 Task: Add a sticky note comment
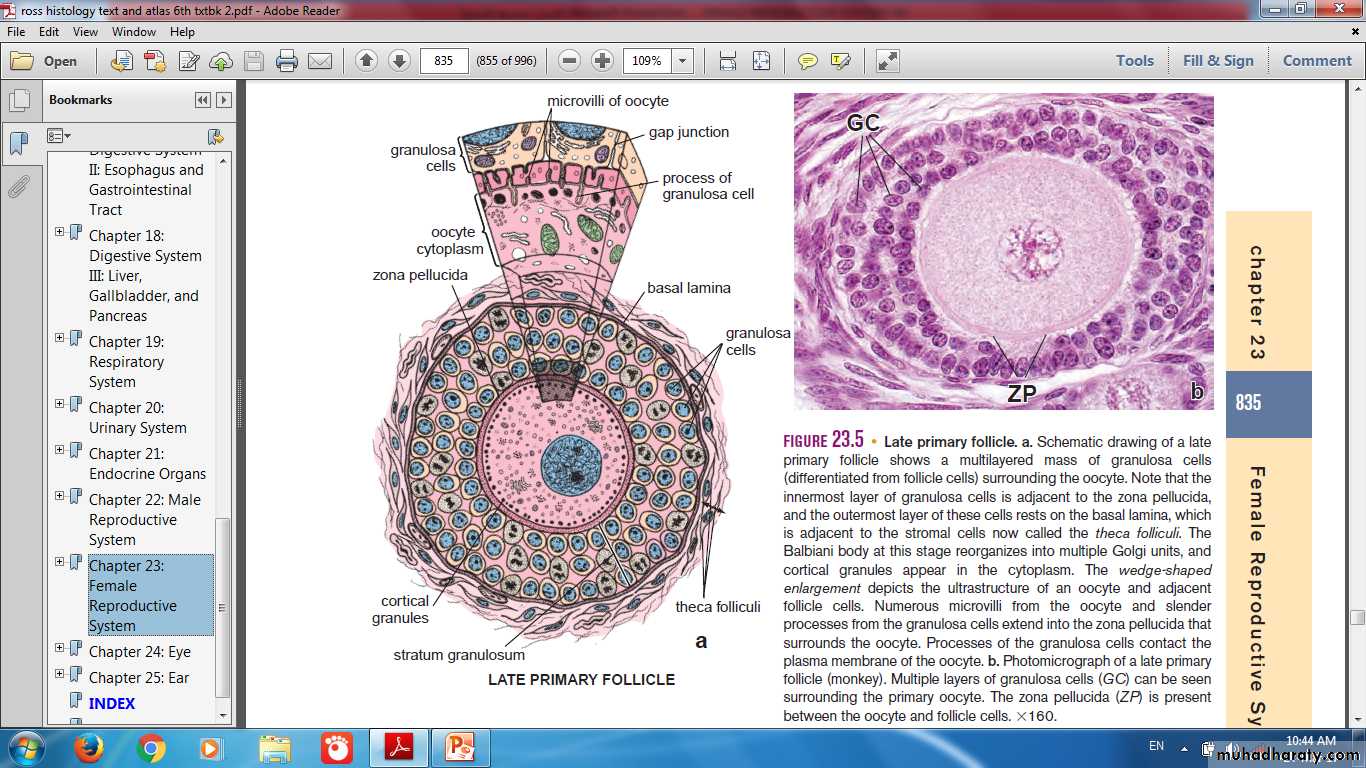(807, 61)
